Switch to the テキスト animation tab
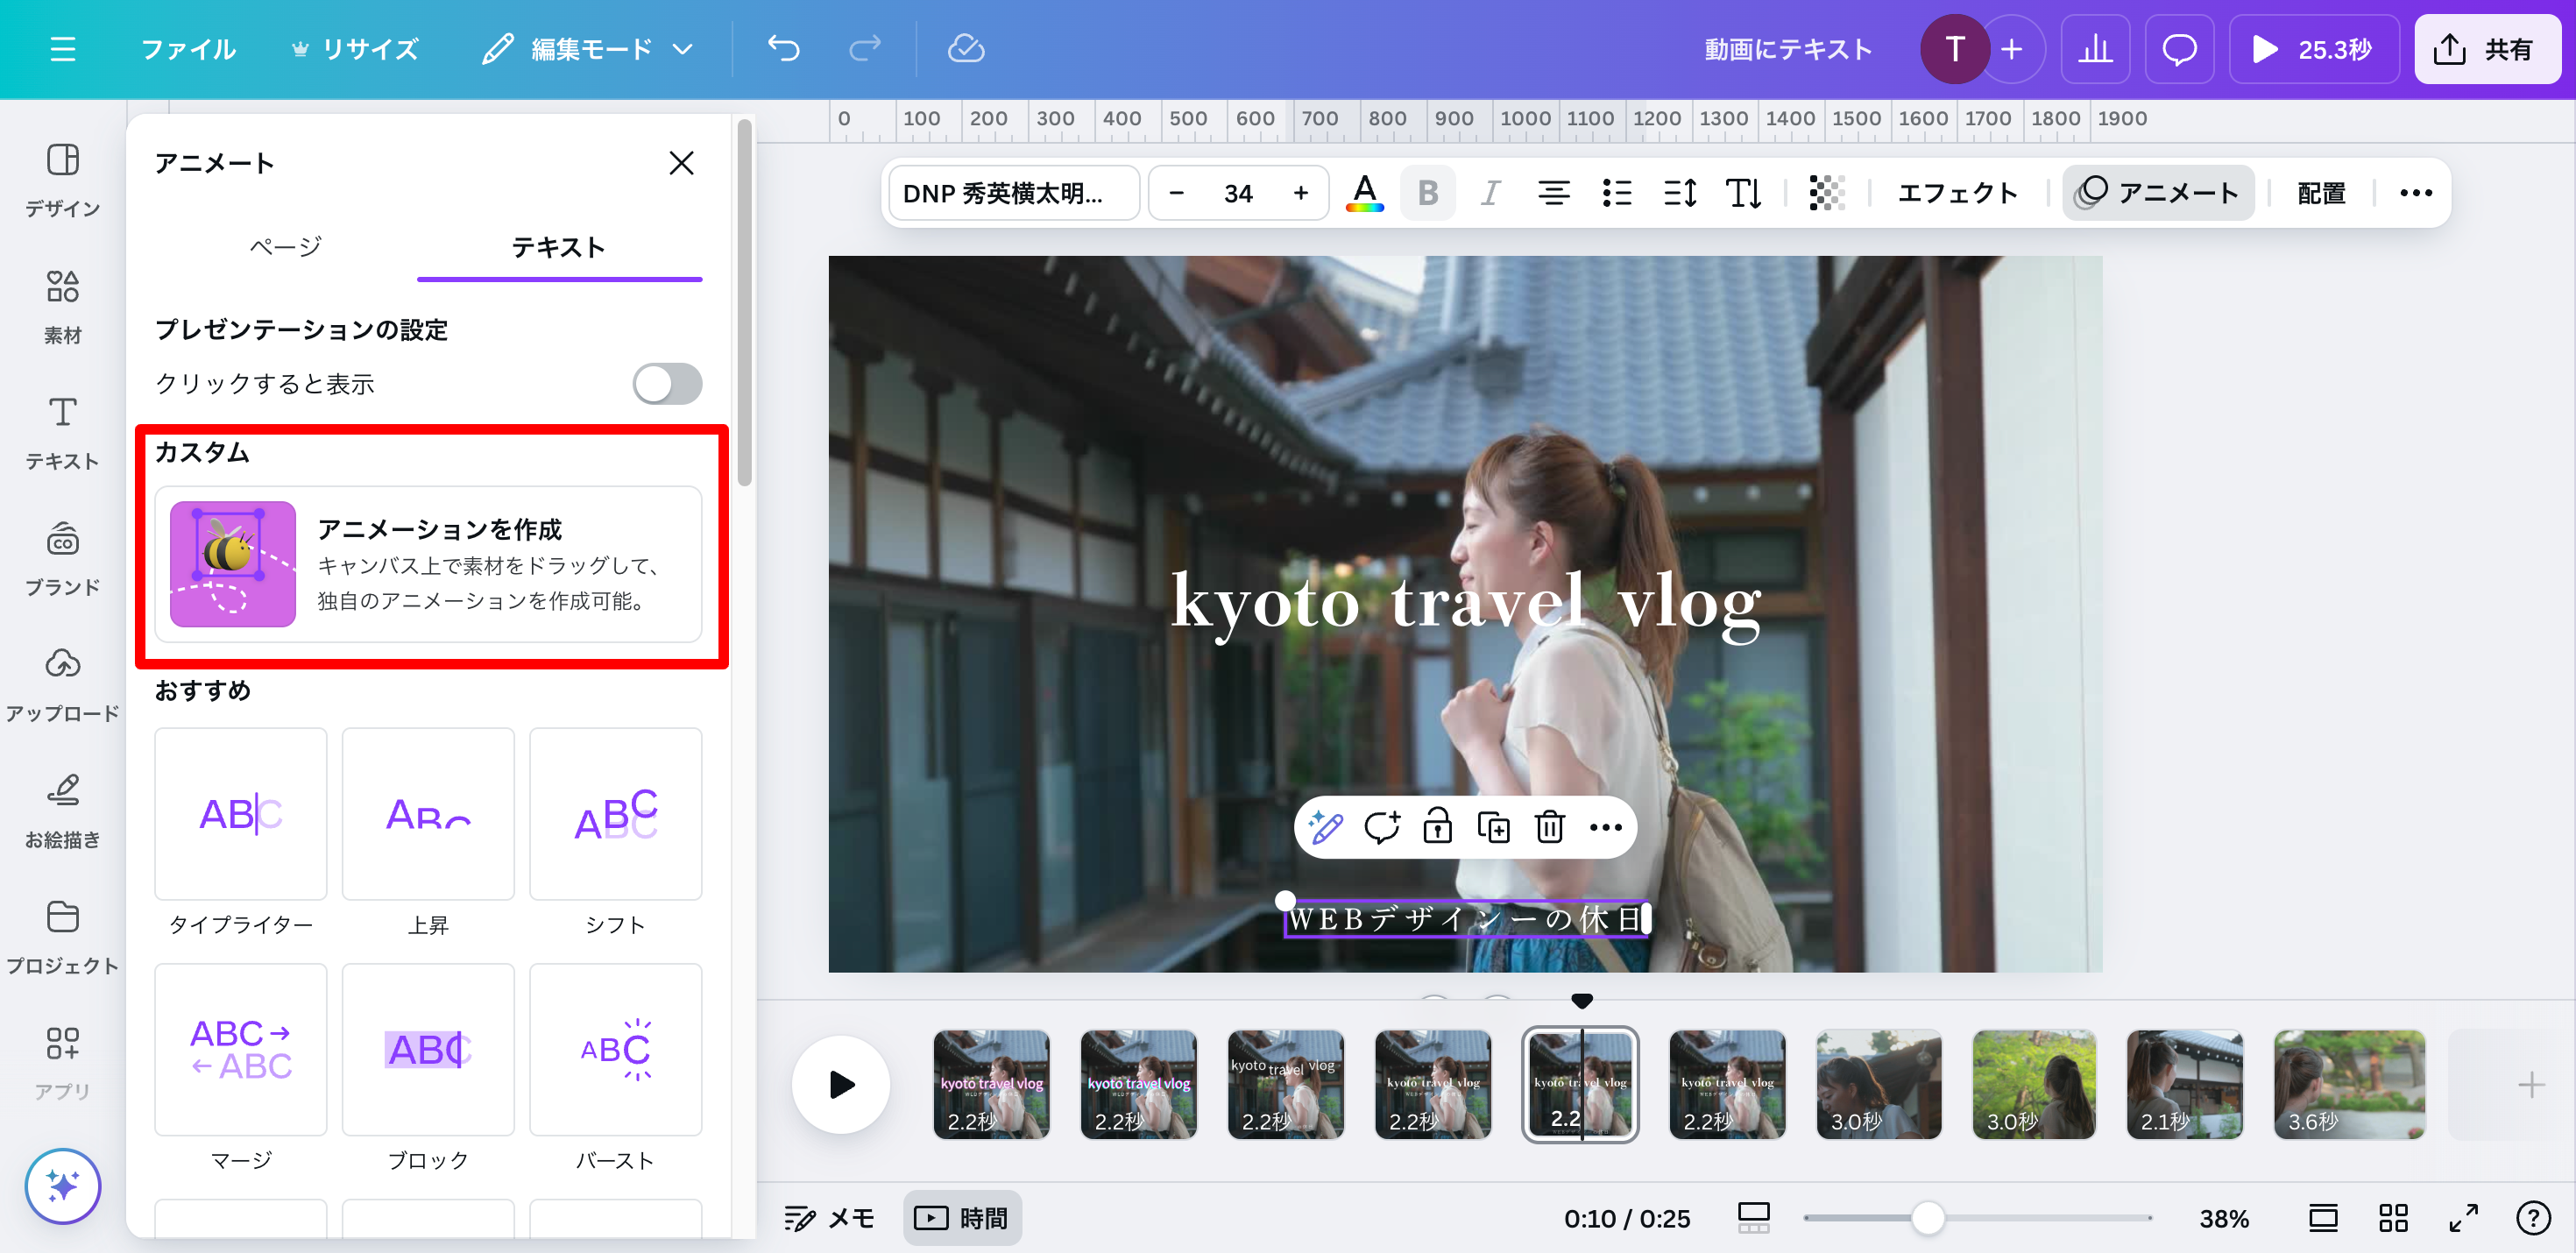 click(x=559, y=247)
